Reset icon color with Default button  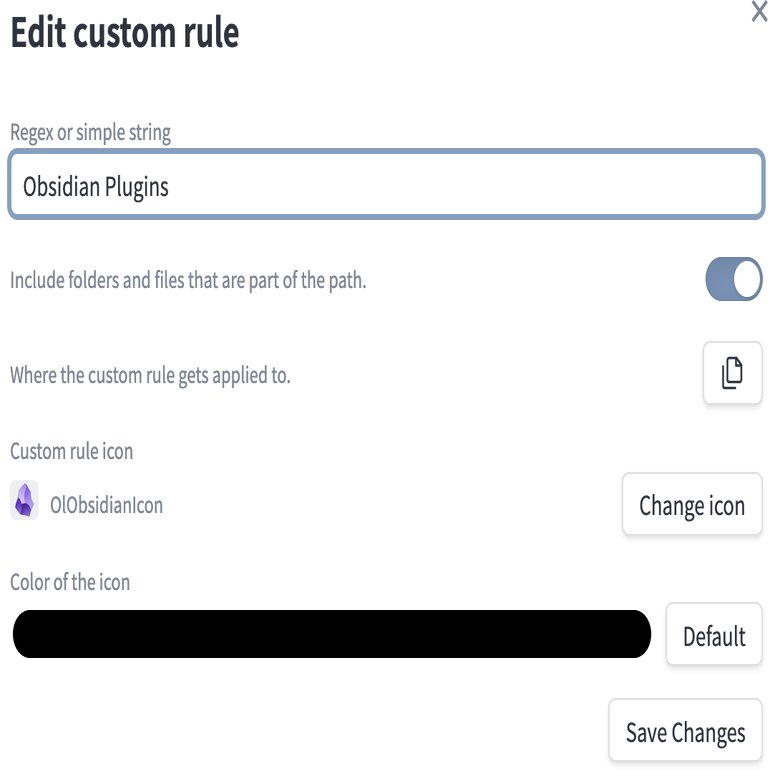[714, 636]
